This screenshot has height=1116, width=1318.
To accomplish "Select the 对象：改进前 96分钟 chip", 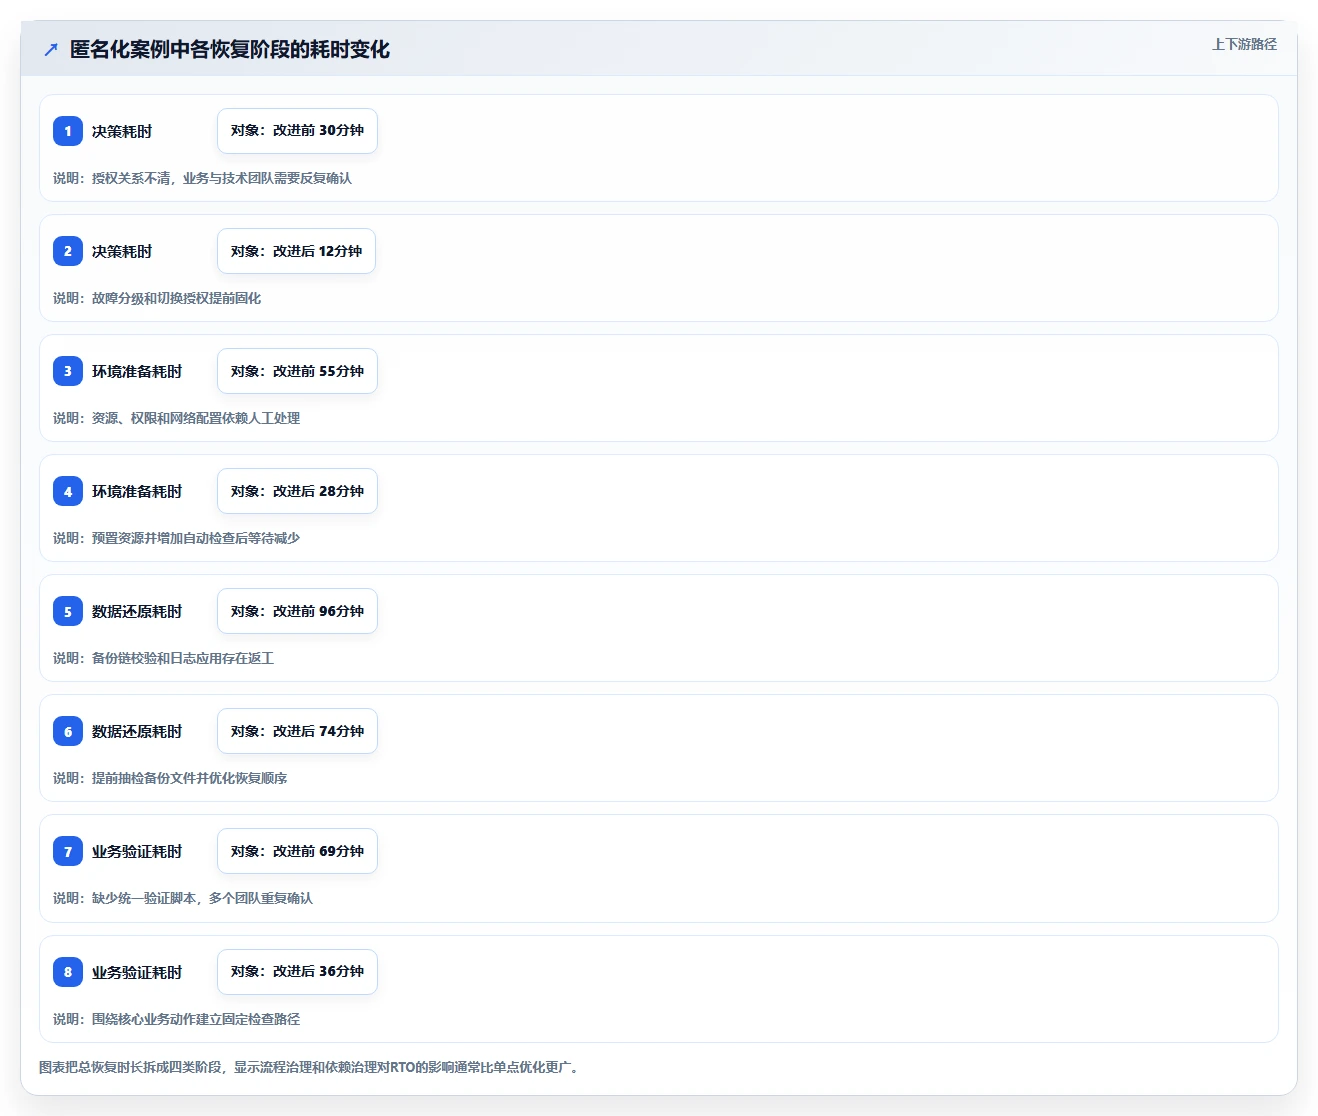I will coord(297,611).
